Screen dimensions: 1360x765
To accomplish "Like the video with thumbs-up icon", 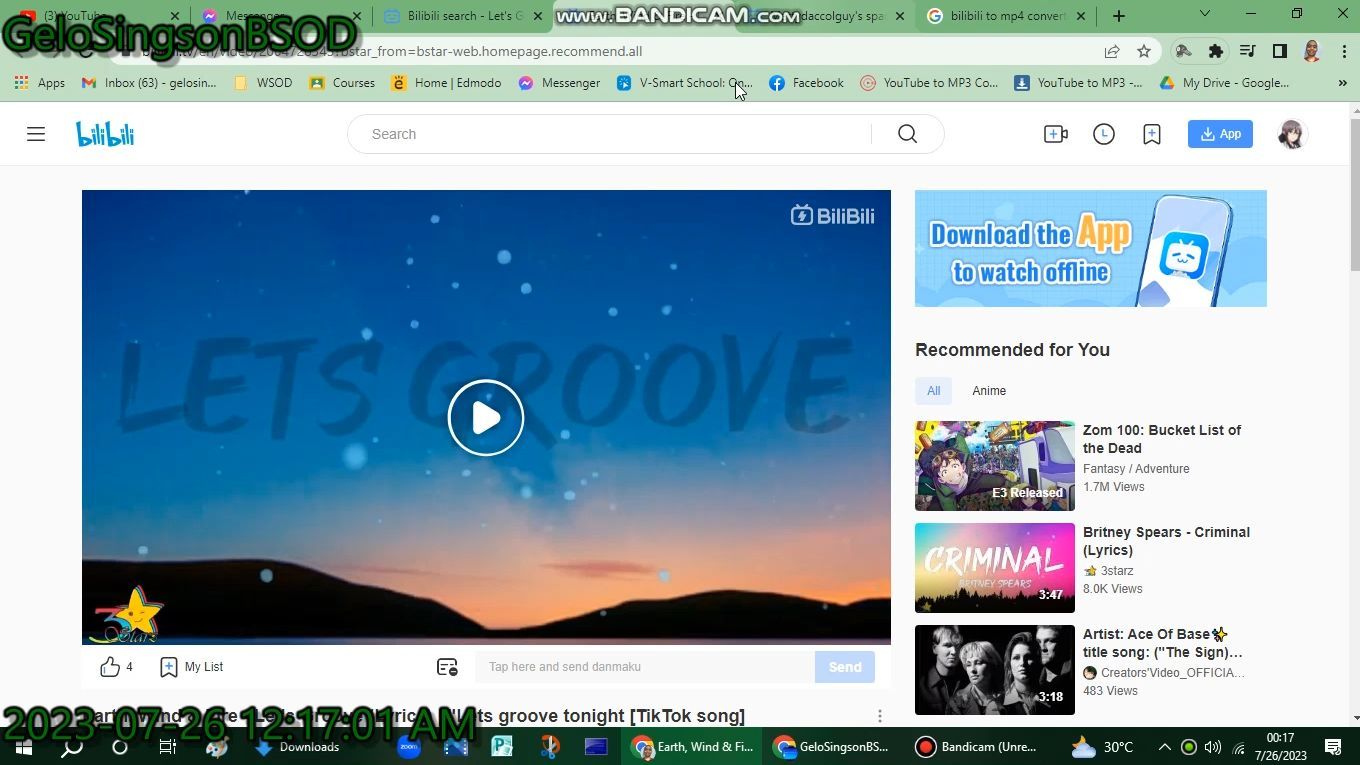I will 110,667.
